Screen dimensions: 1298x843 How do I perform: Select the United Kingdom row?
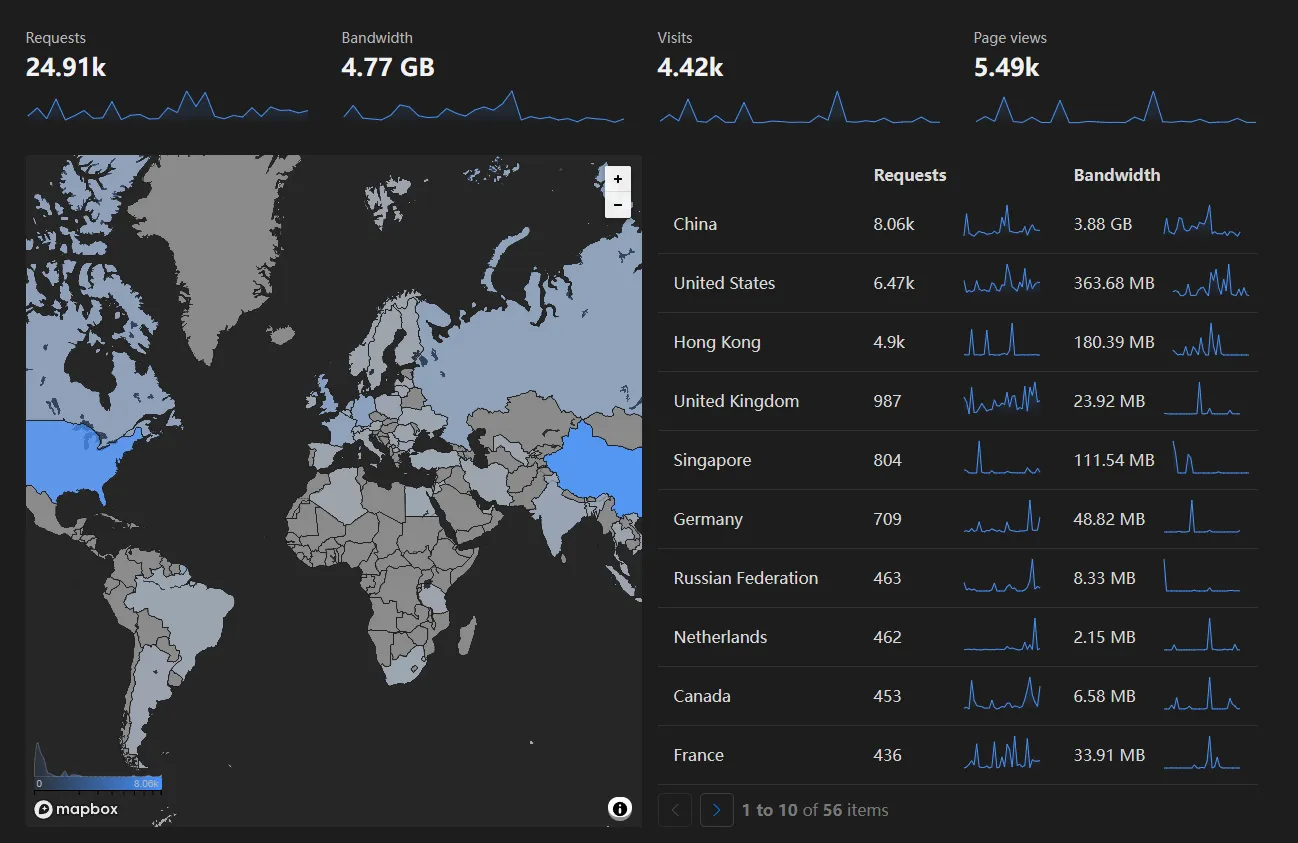click(x=736, y=401)
